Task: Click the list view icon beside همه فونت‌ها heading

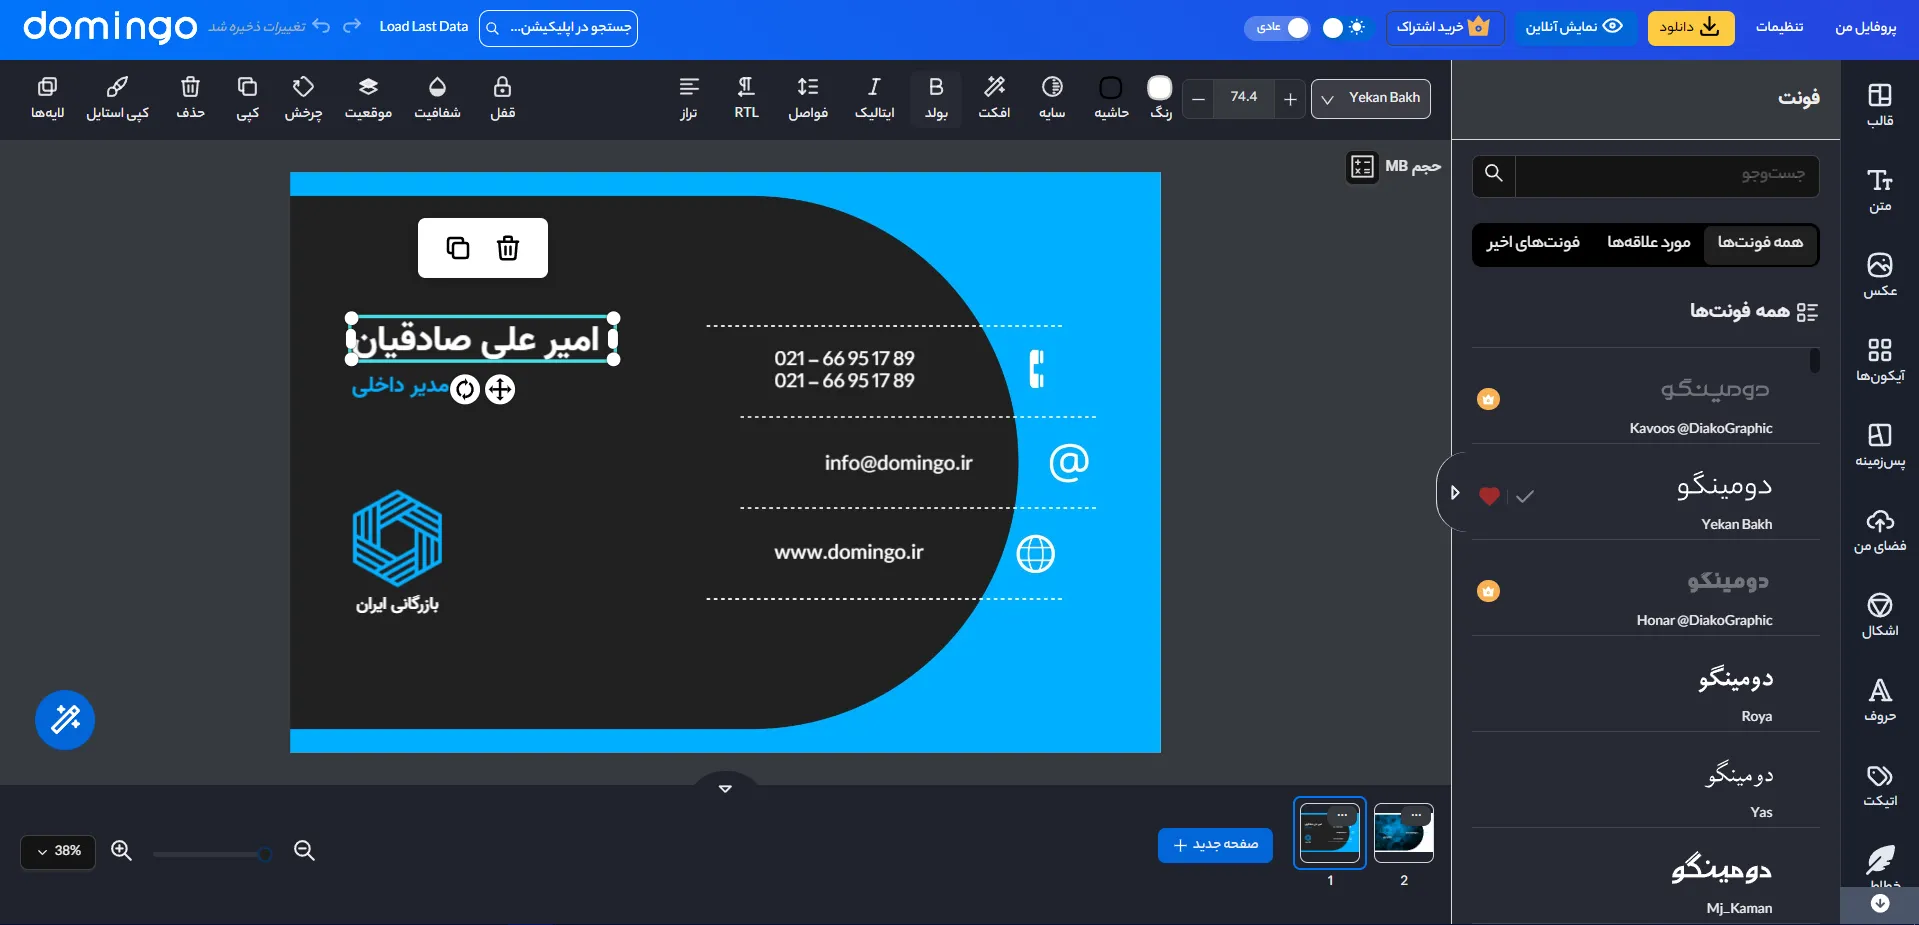Action: tap(1807, 312)
